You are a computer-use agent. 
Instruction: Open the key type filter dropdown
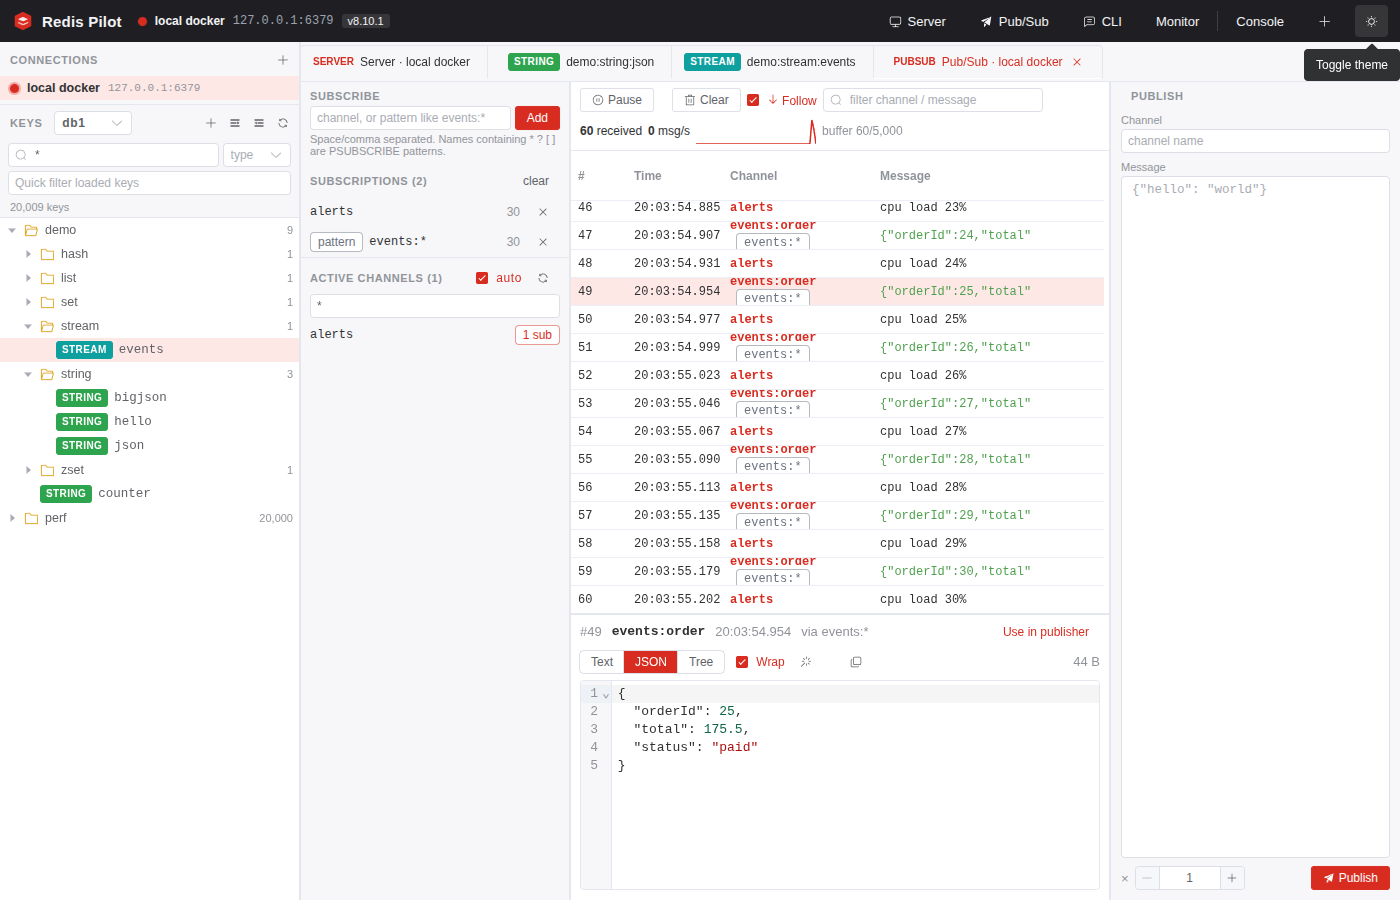pyautogui.click(x=257, y=155)
